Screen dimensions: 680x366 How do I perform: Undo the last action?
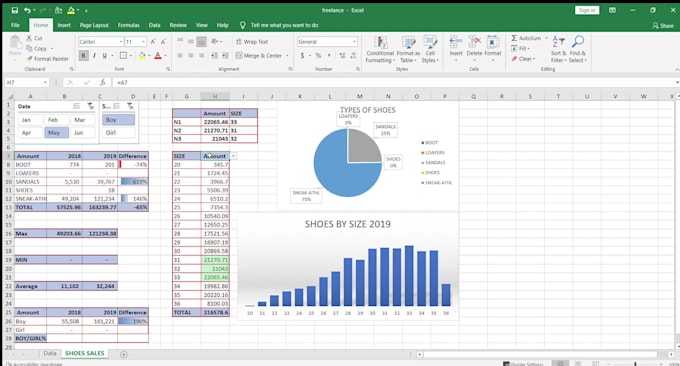(x=27, y=10)
